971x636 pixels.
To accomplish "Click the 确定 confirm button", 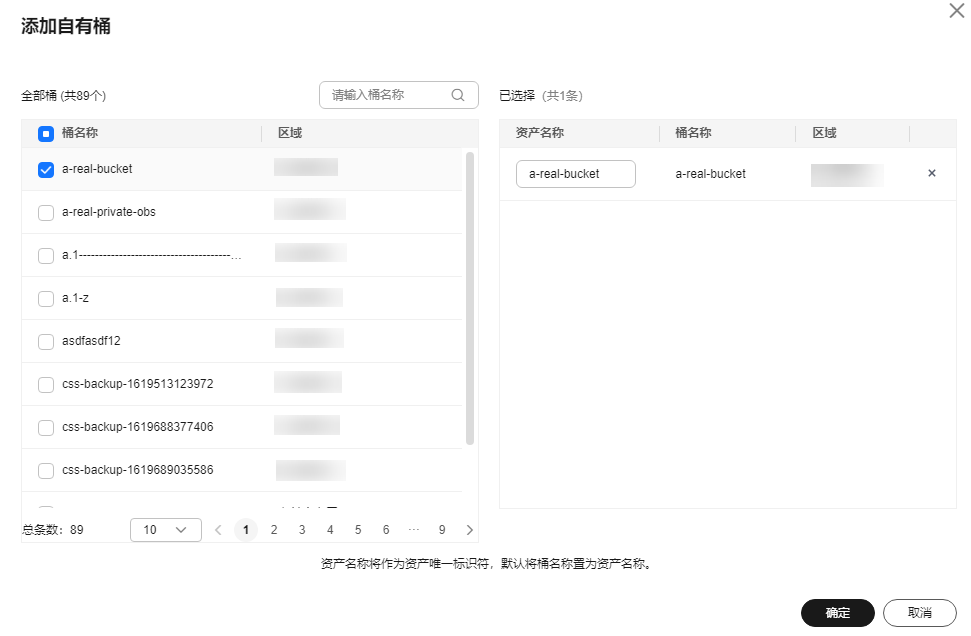I will tap(837, 613).
